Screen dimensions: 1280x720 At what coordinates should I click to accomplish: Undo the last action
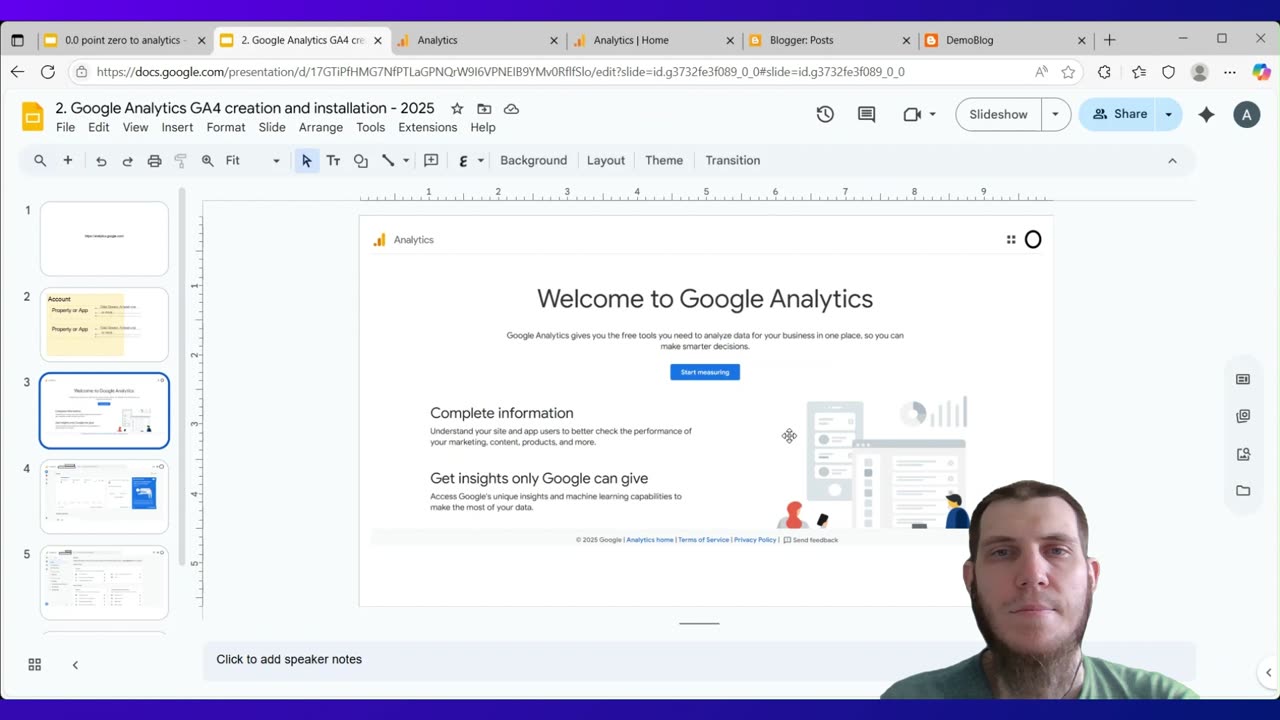pyautogui.click(x=101, y=160)
